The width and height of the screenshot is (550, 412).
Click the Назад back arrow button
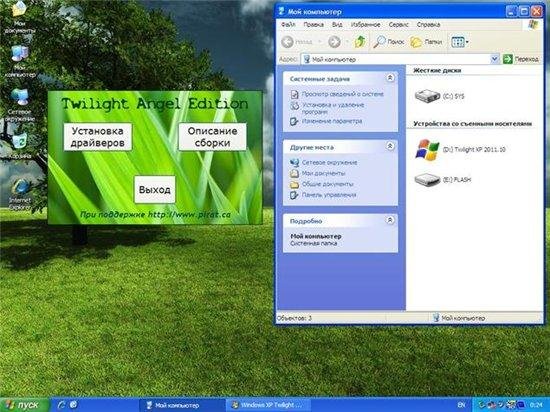(x=297, y=42)
